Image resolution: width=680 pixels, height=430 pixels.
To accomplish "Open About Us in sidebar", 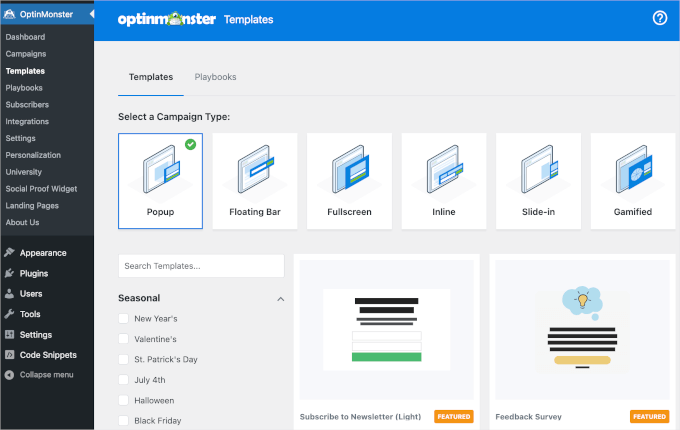I will pos(22,222).
